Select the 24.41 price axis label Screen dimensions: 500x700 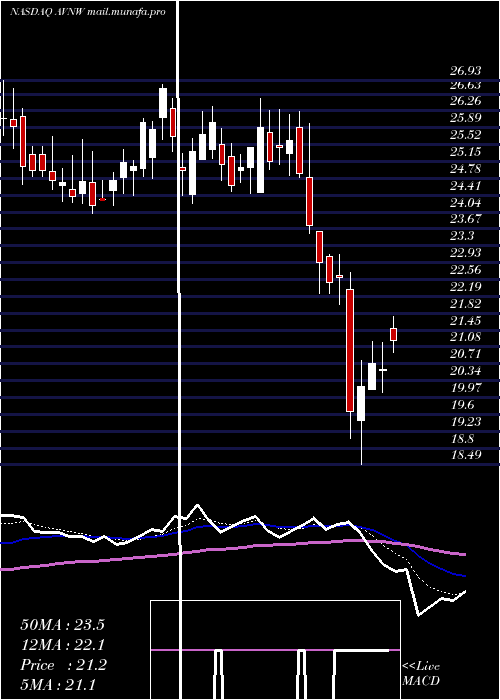466,186
